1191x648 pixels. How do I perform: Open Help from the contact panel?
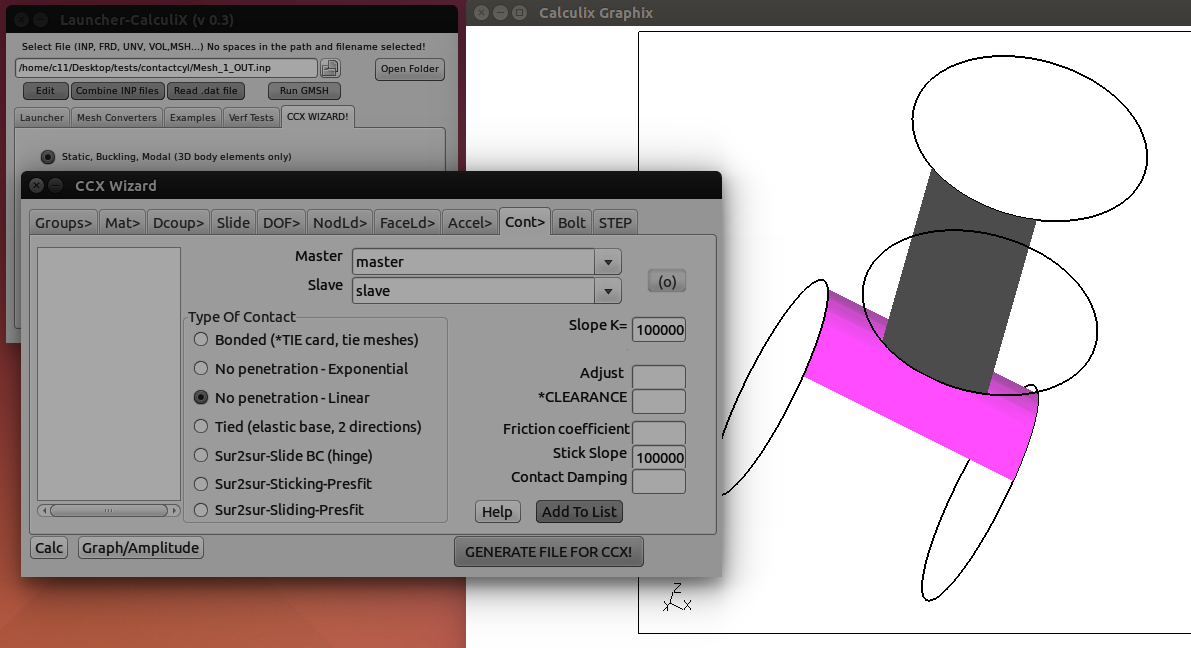[x=497, y=511]
